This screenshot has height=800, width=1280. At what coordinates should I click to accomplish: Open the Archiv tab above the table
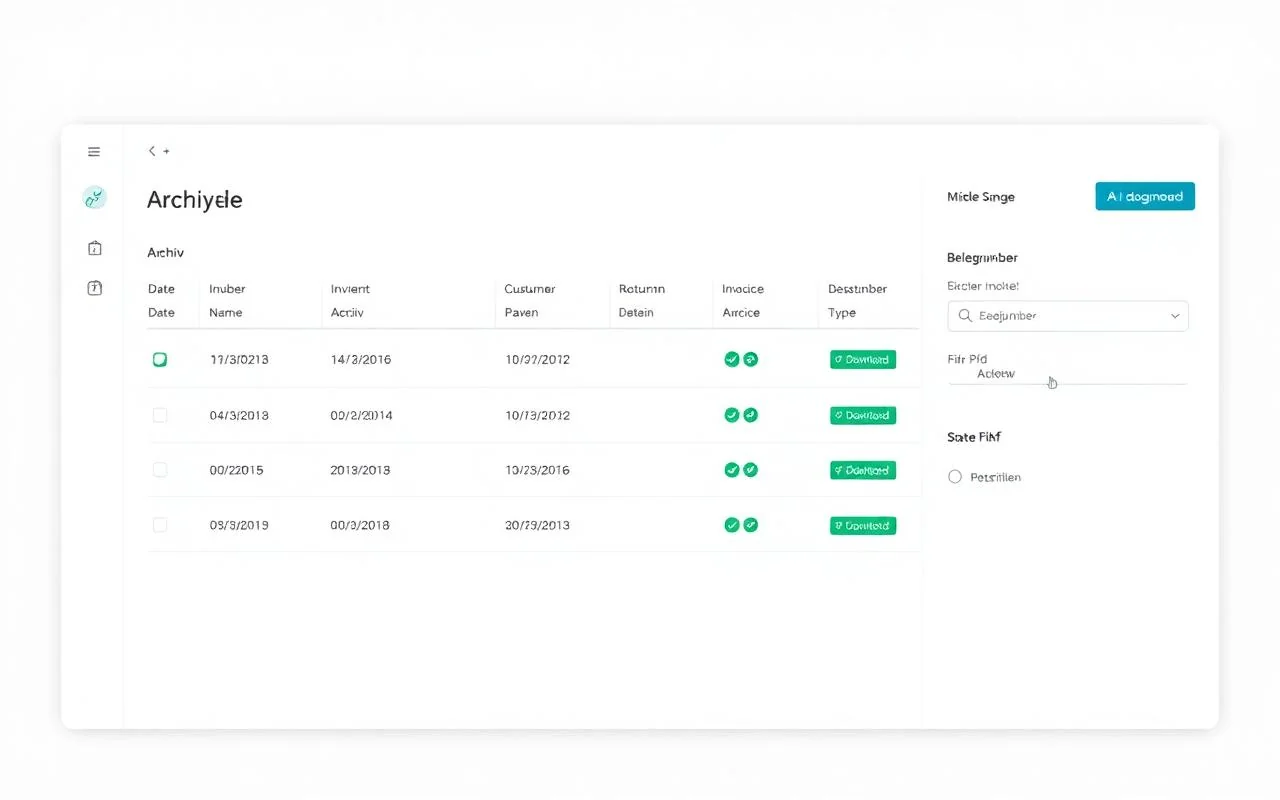click(x=165, y=253)
